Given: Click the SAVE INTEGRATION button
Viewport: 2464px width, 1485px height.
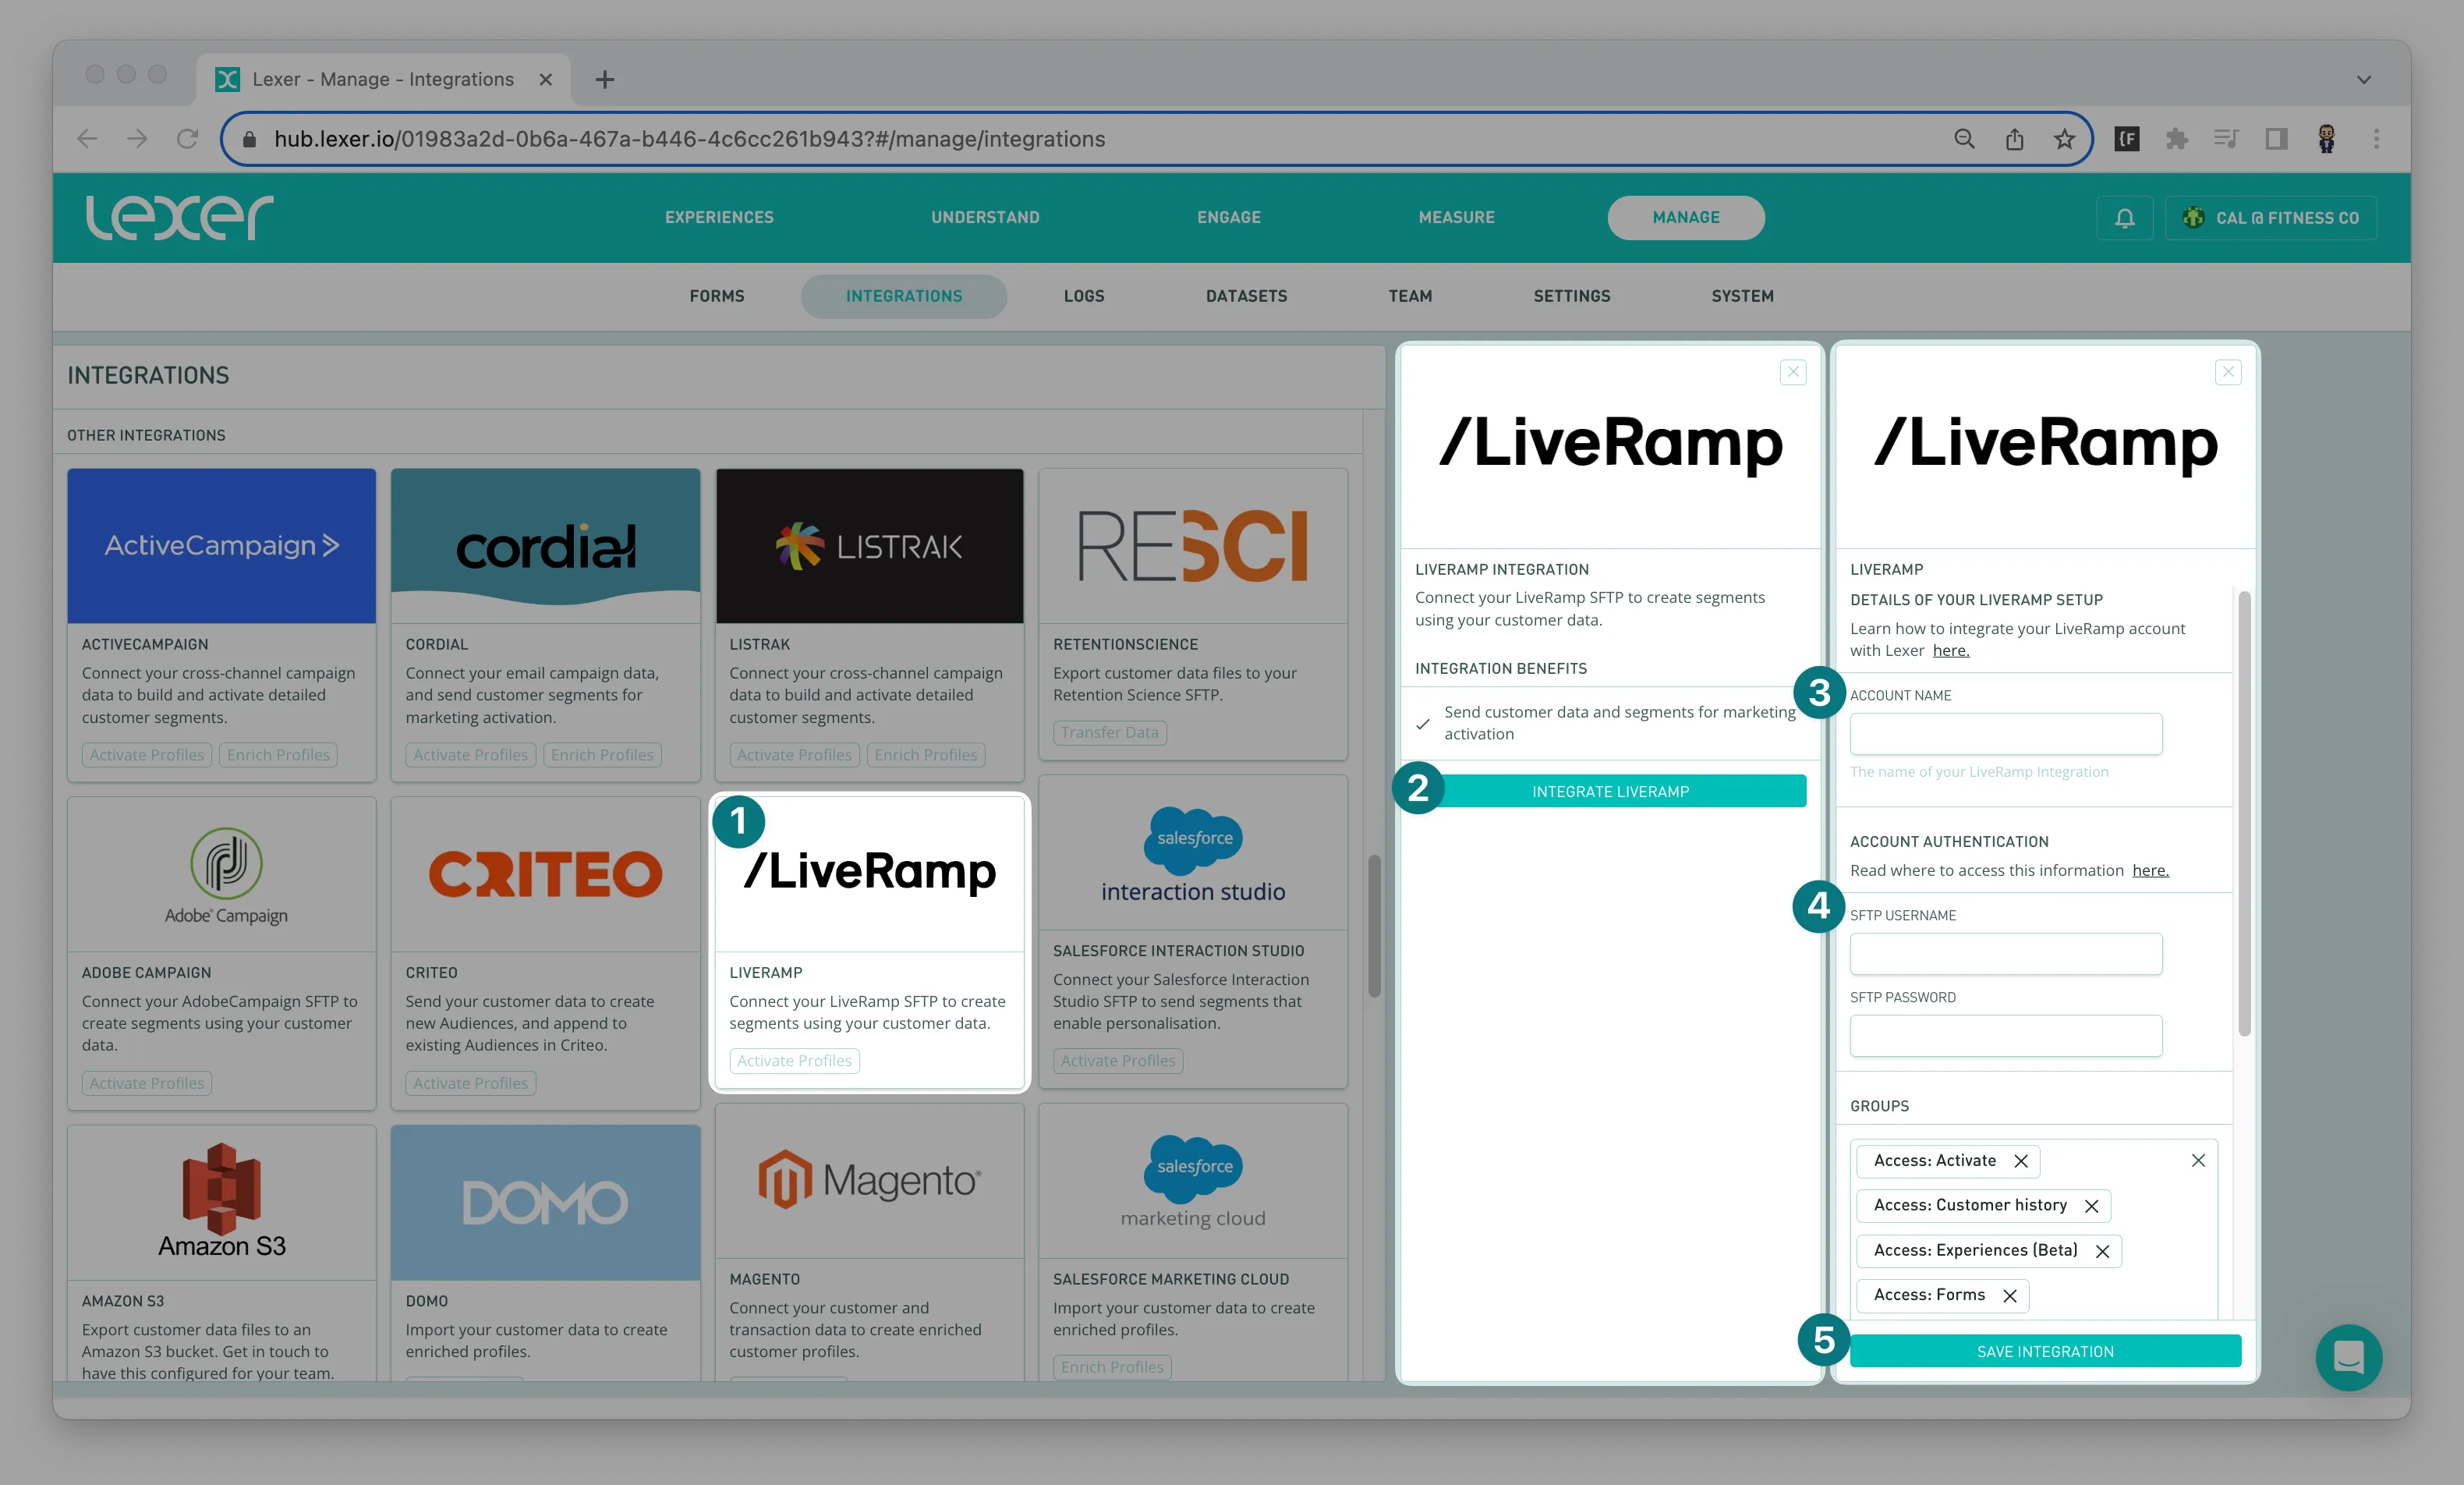Looking at the screenshot, I should [x=2045, y=1351].
